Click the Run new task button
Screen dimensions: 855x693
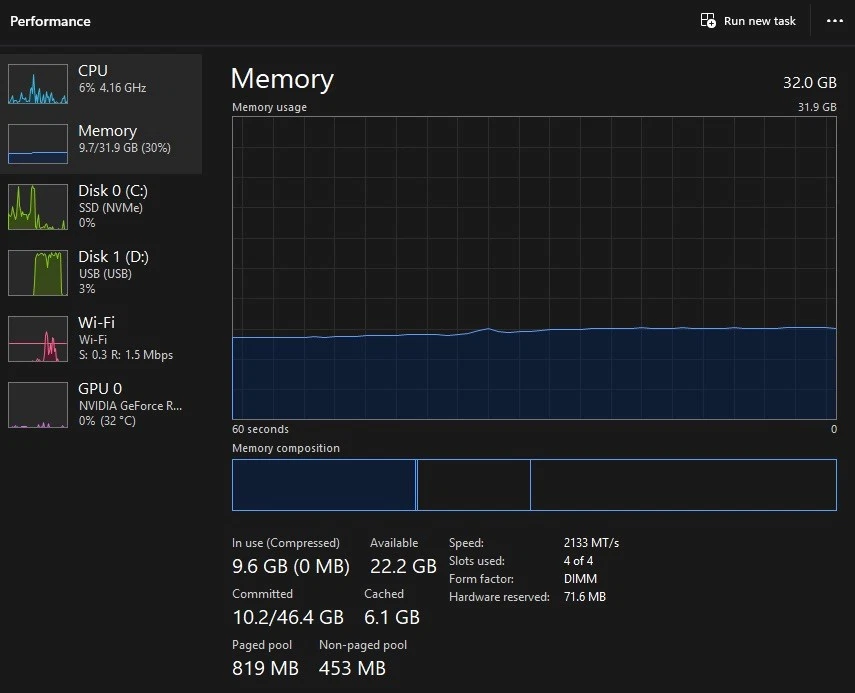(748, 20)
